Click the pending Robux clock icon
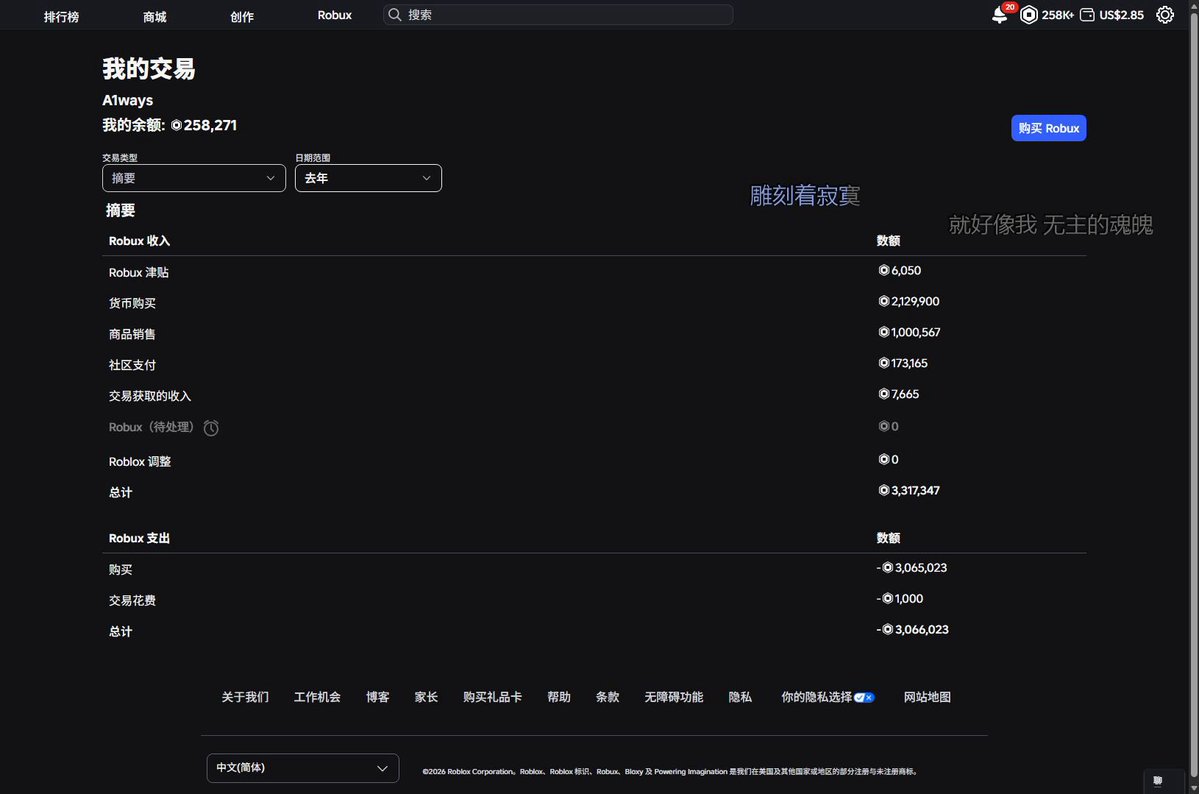Viewport: 1199px width, 794px height. [211, 428]
